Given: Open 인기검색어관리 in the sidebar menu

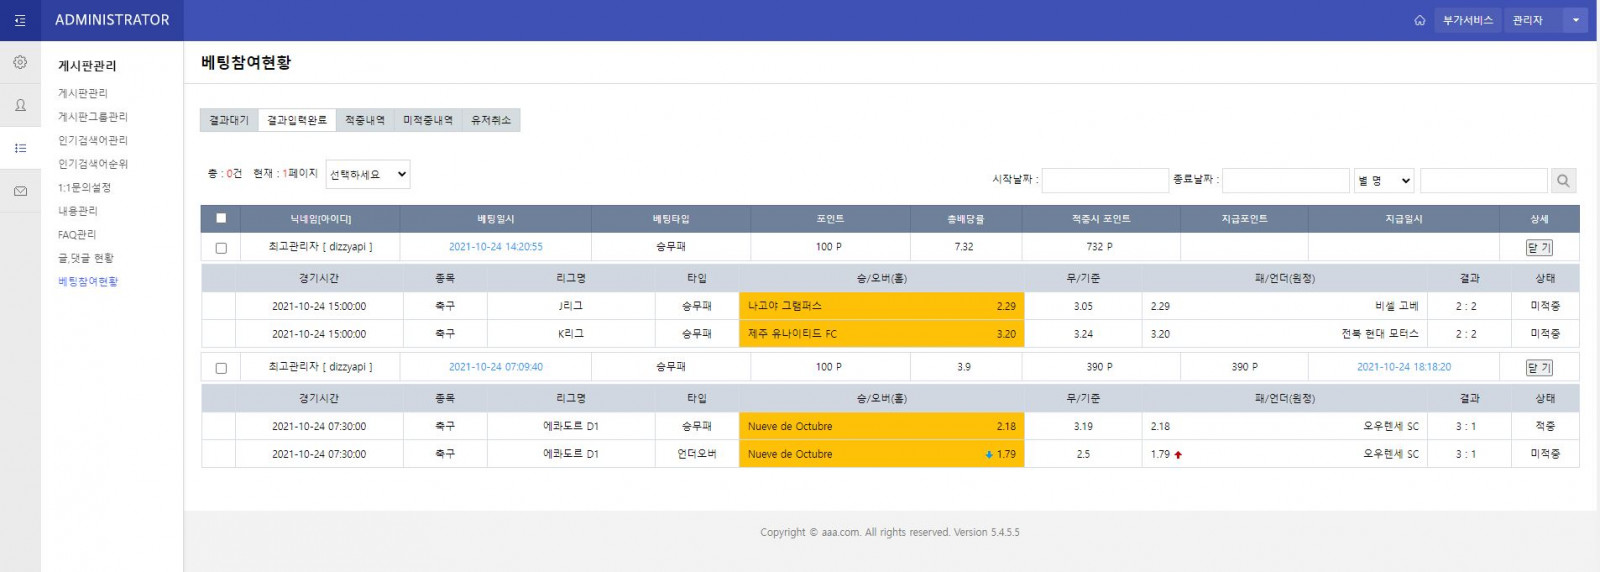Looking at the screenshot, I should [93, 141].
